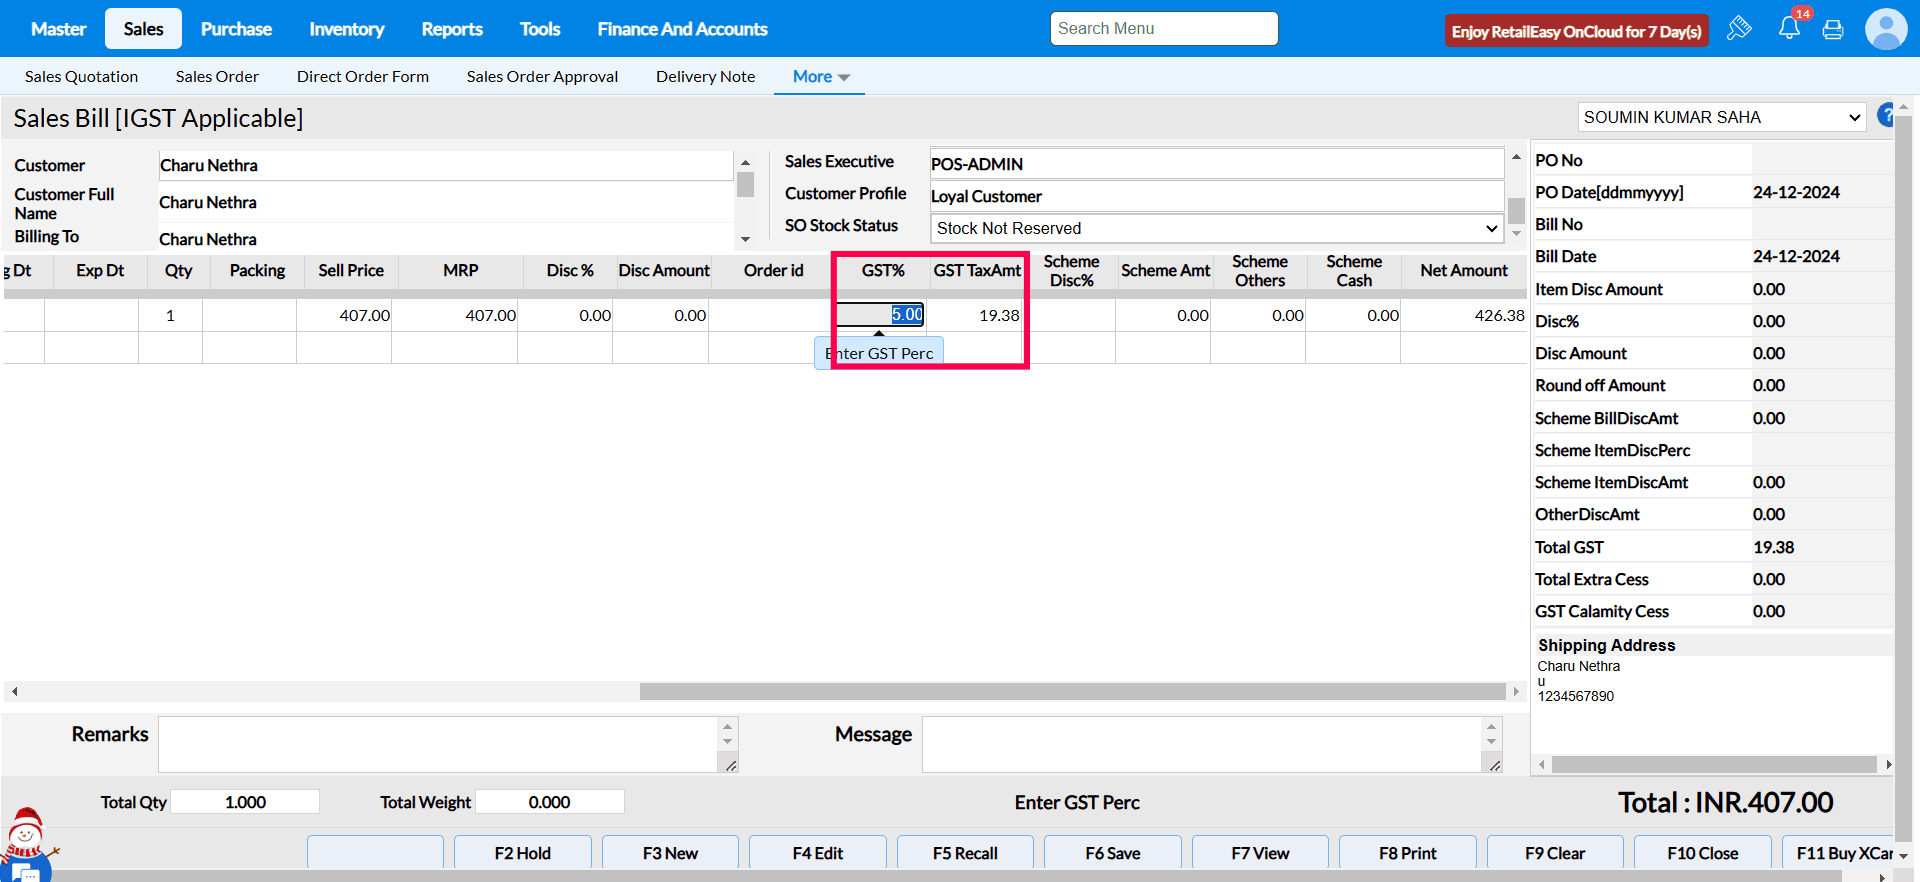The width and height of the screenshot is (1920, 882).
Task: Open the arrow beside F11 Buy XCar
Action: [x=1903, y=855]
